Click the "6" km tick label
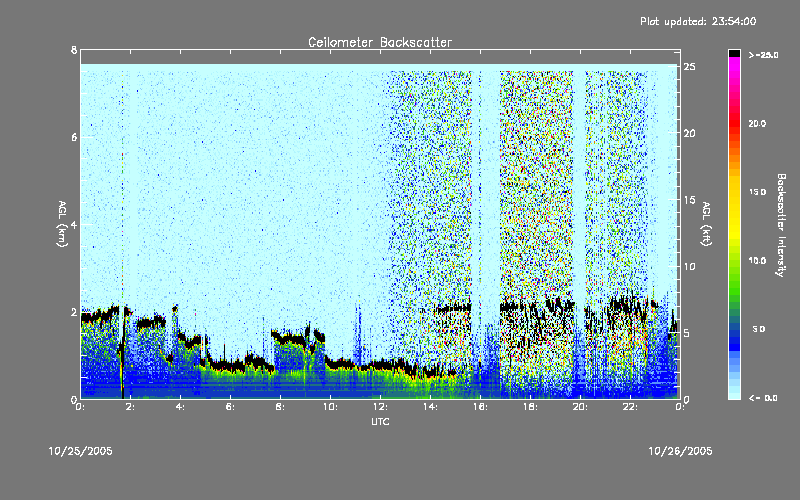800x500 pixels. click(74, 137)
